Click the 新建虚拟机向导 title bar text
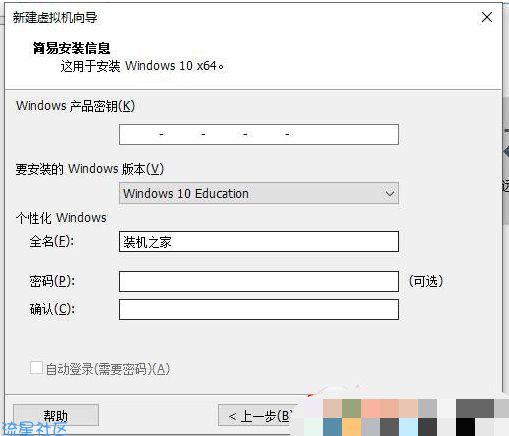The height and width of the screenshot is (436, 509). [x=55, y=18]
